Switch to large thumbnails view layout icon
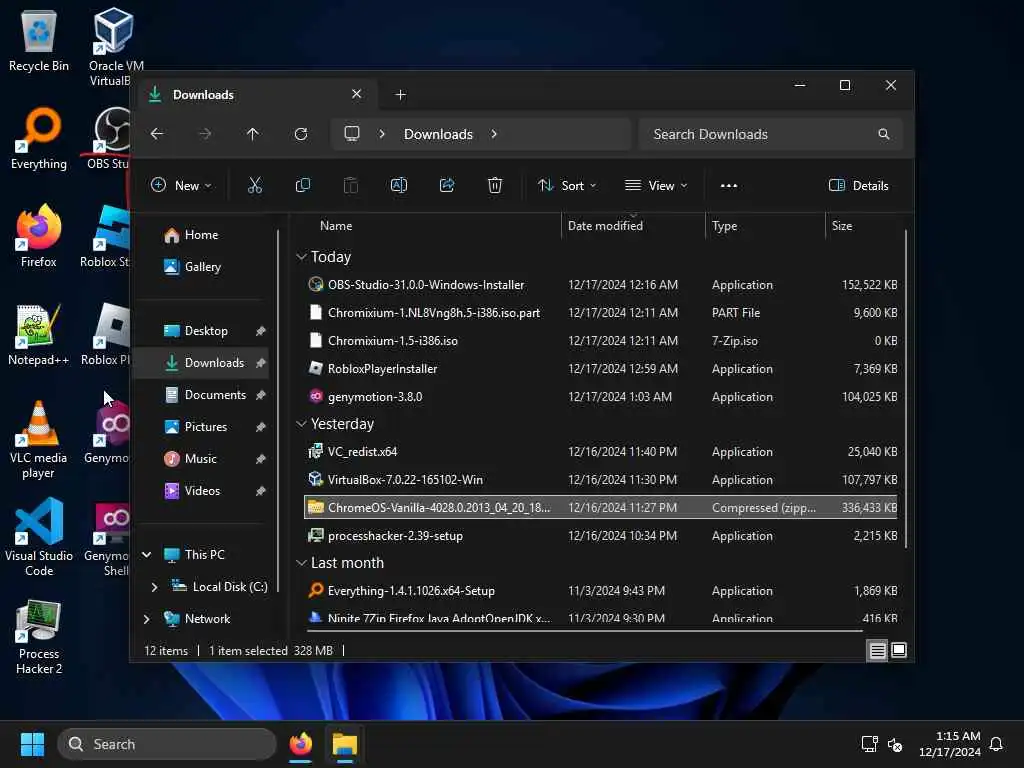This screenshot has width=1024, height=768. pos(899,650)
